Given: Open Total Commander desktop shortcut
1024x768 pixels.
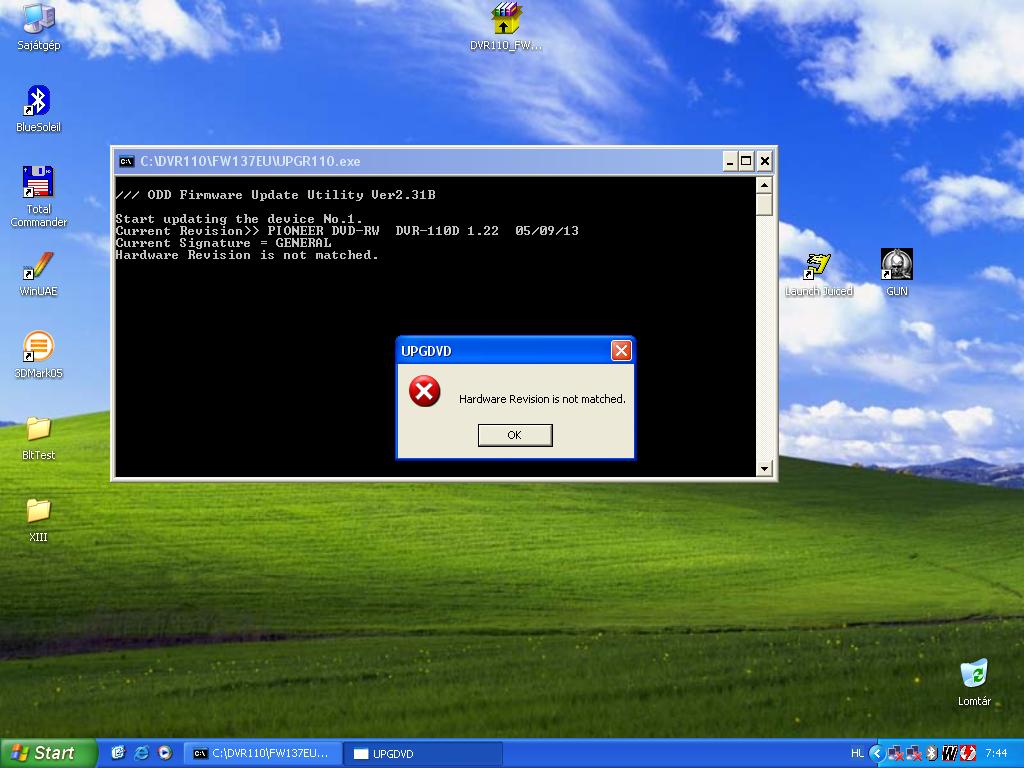Looking at the screenshot, I should pos(38,184).
